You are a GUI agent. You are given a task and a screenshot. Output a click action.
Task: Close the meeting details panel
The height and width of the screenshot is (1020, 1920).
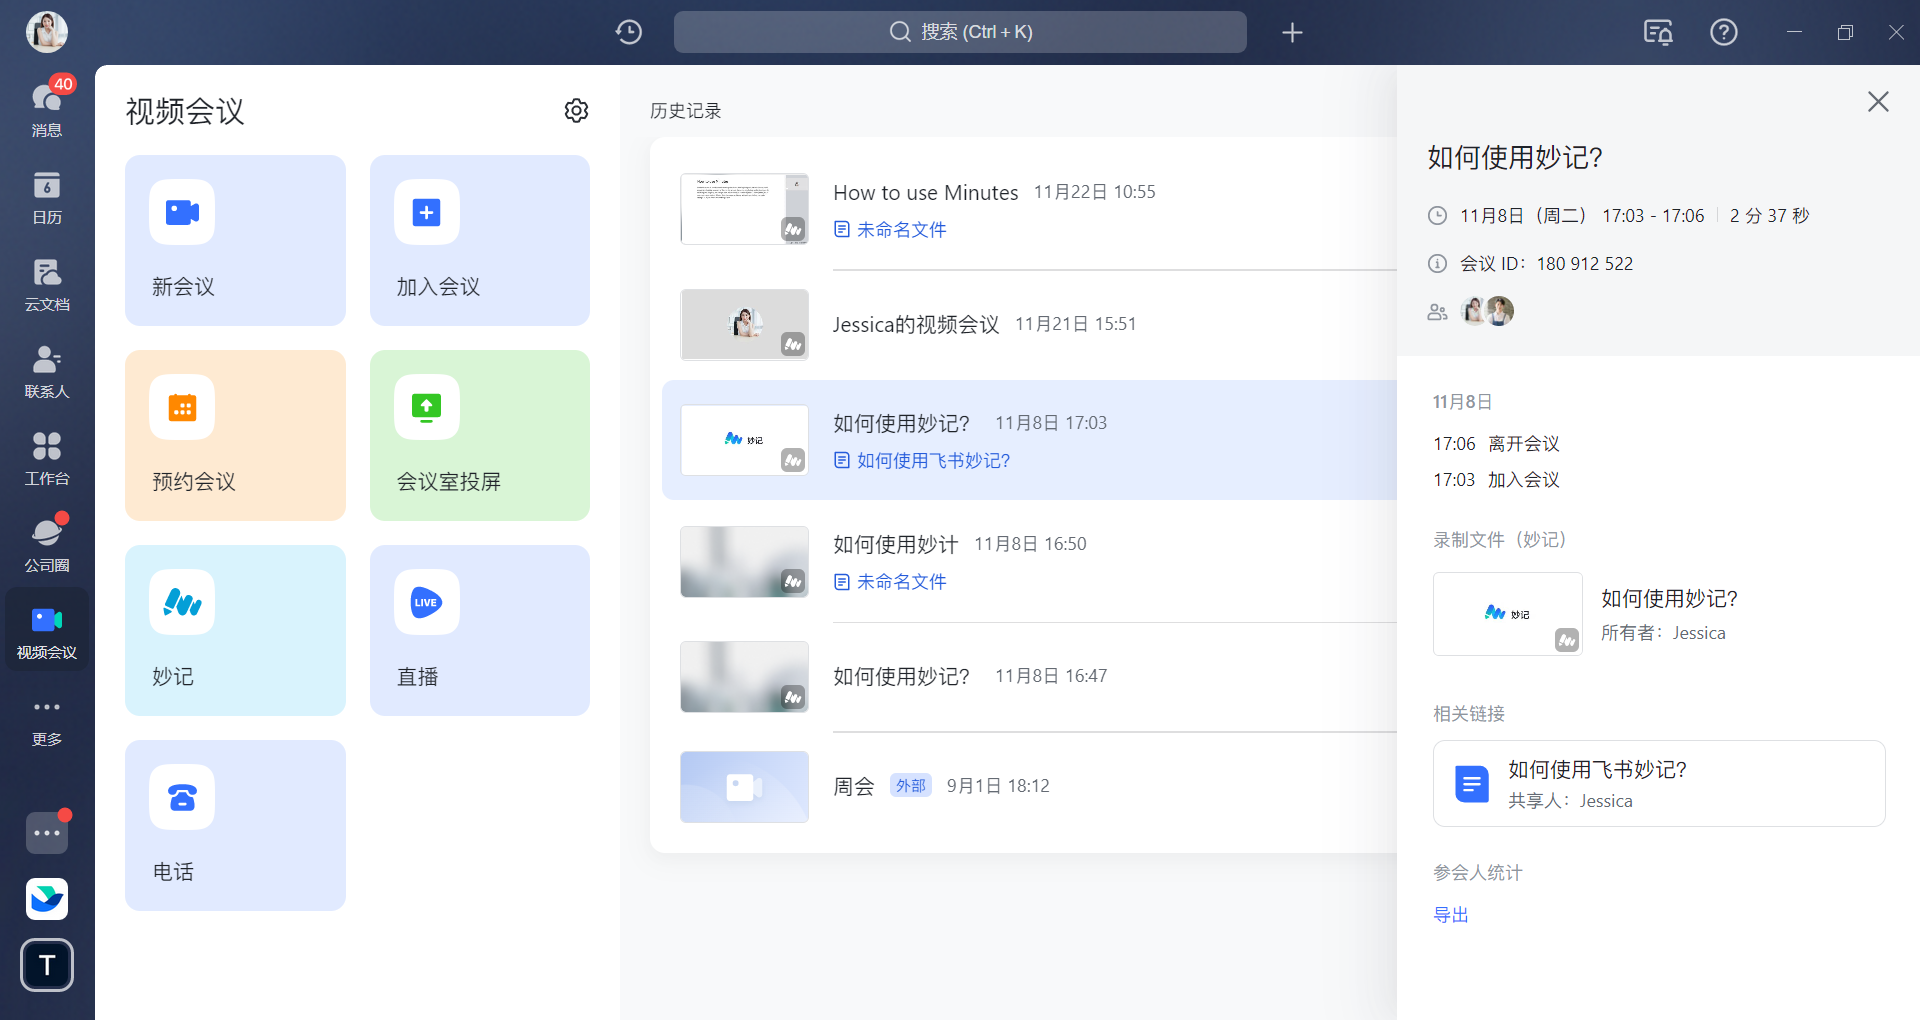click(x=1877, y=102)
